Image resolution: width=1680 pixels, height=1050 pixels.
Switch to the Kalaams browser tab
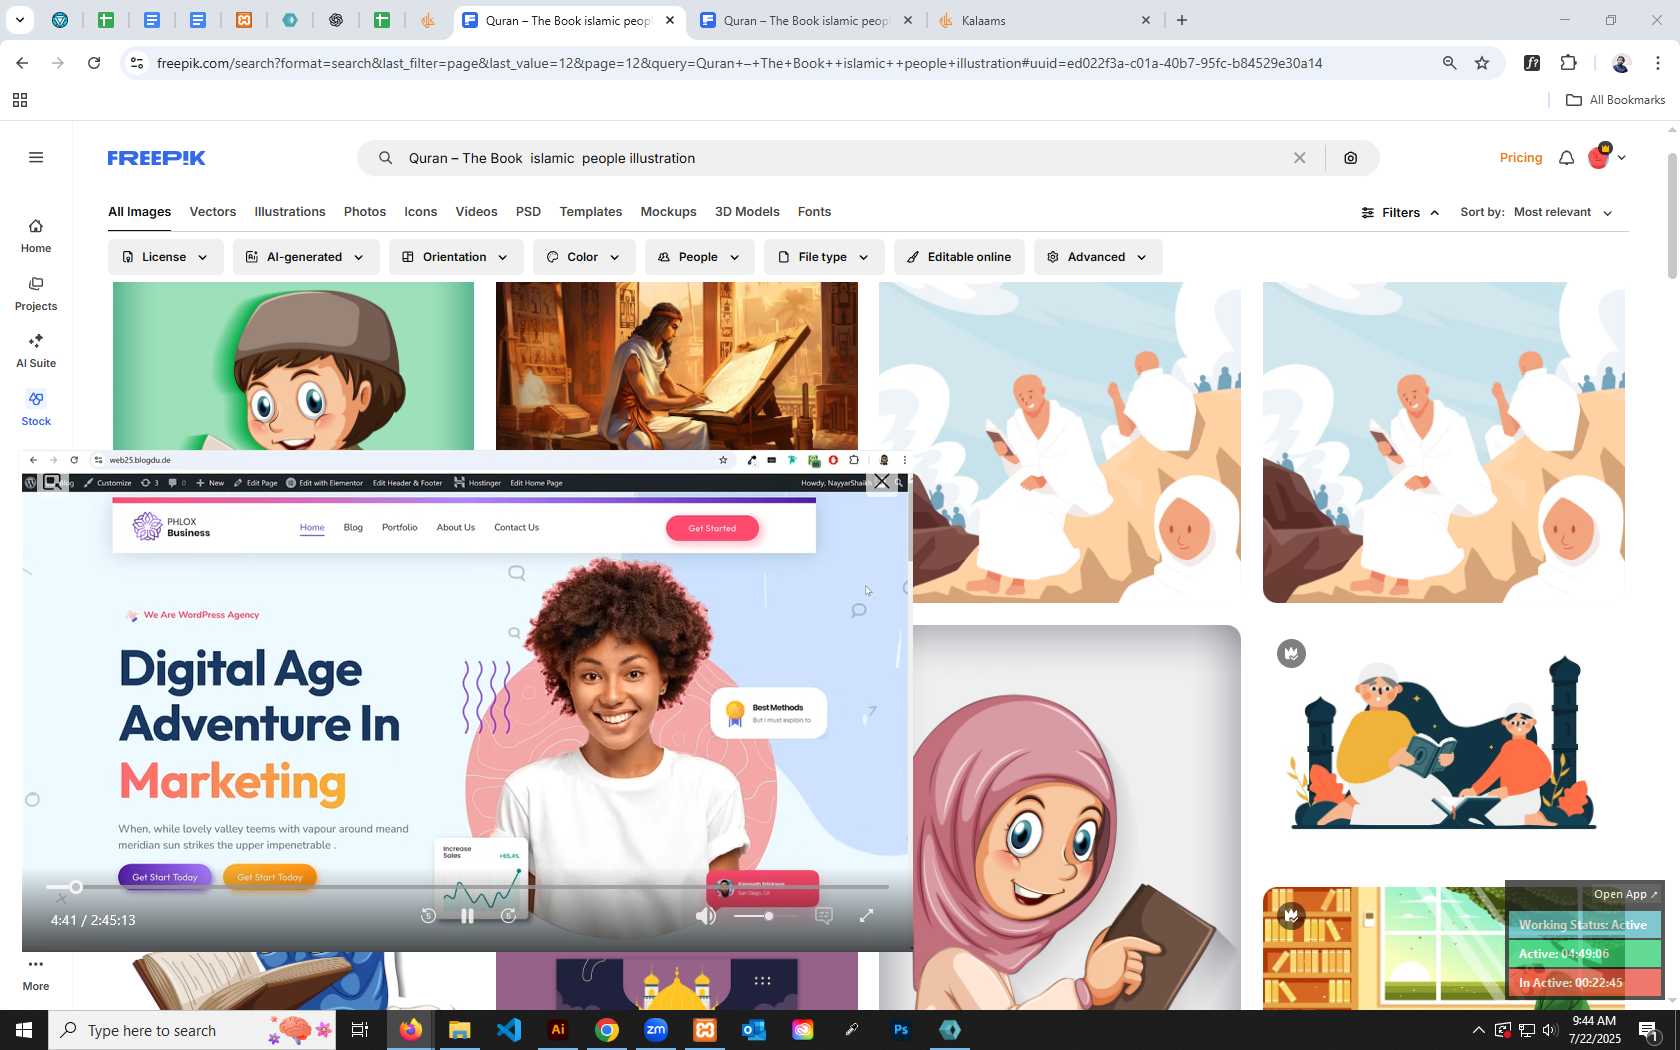1045,20
